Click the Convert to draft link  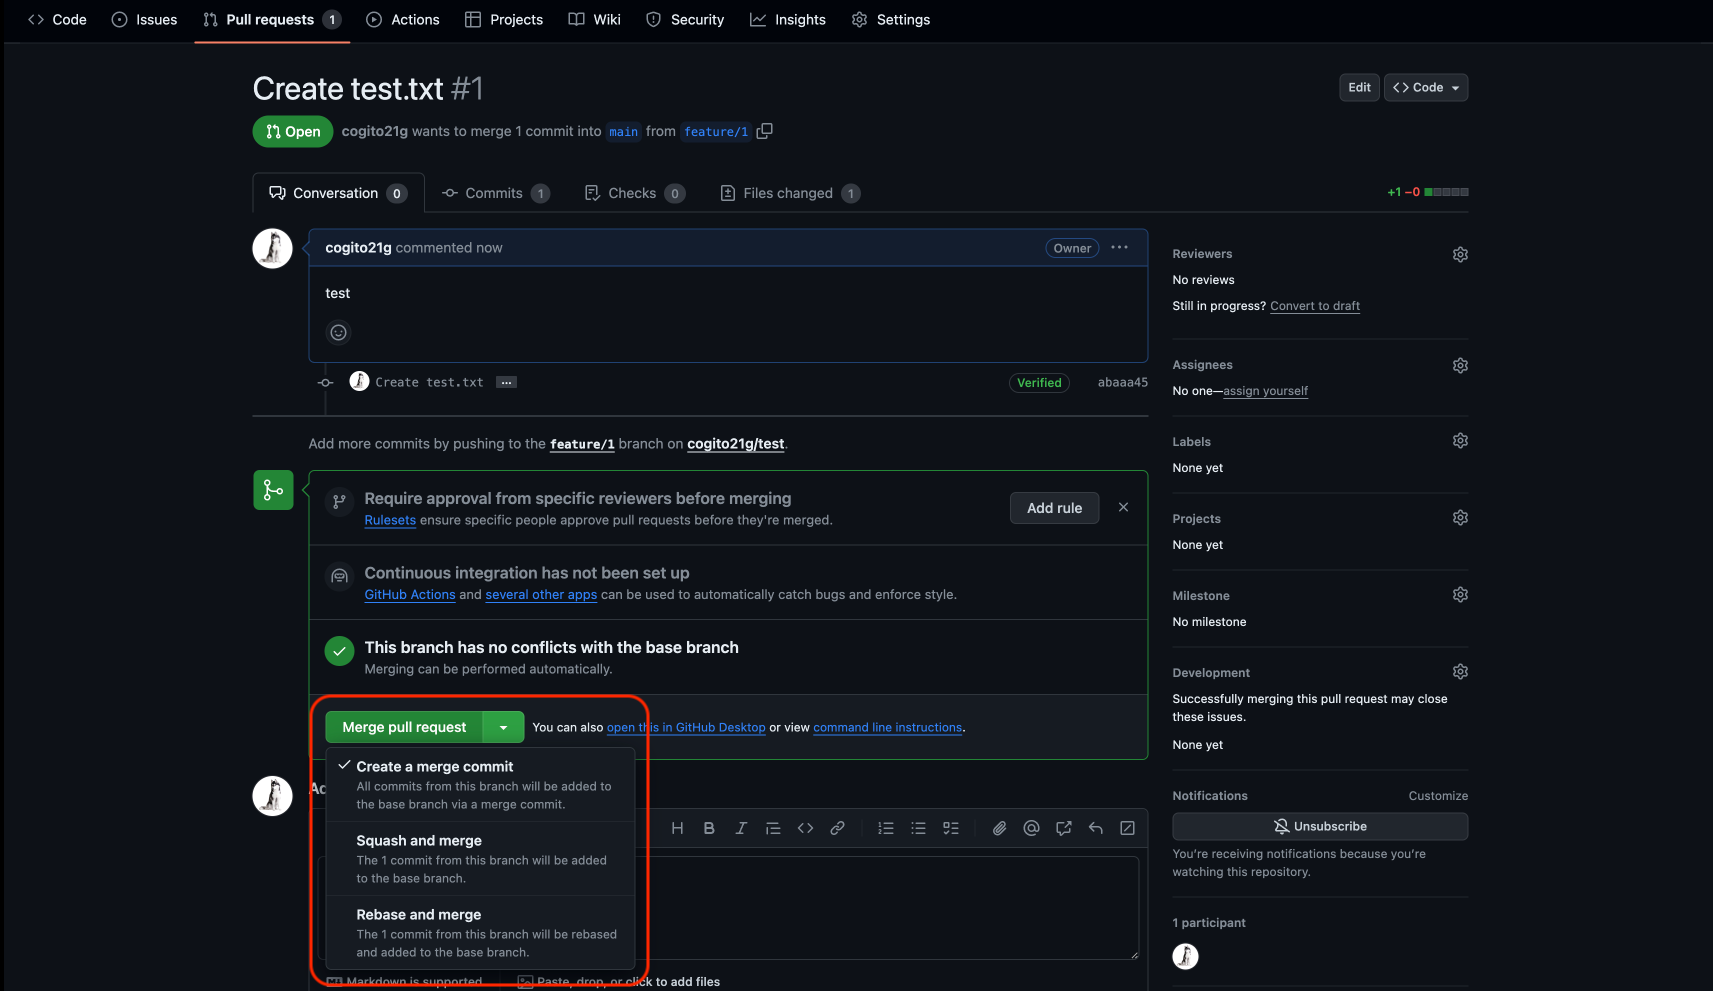point(1315,306)
